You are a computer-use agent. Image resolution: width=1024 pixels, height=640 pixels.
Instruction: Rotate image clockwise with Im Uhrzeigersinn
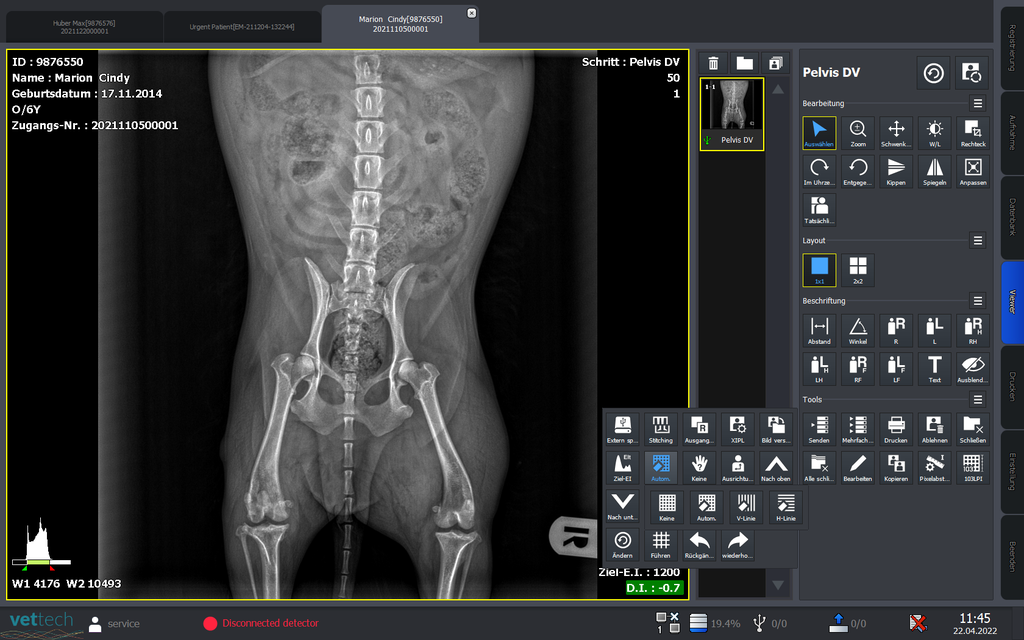pos(819,172)
